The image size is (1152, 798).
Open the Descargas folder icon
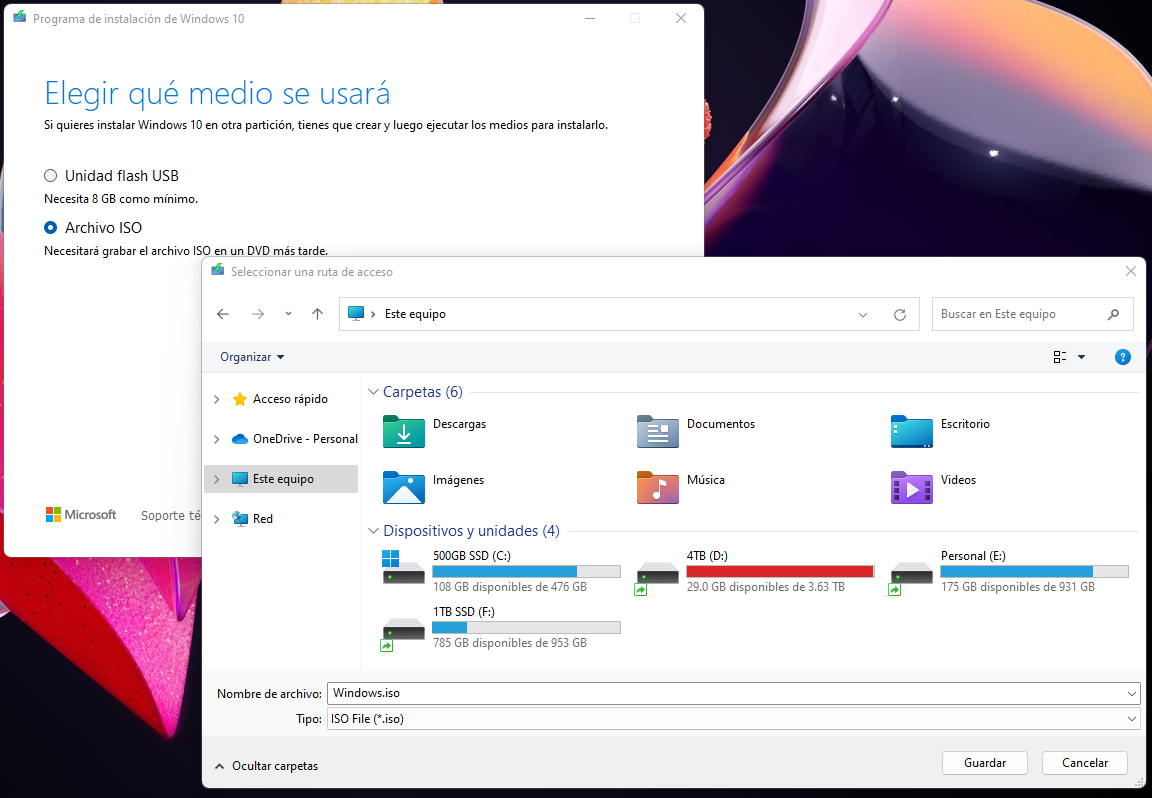coord(403,432)
